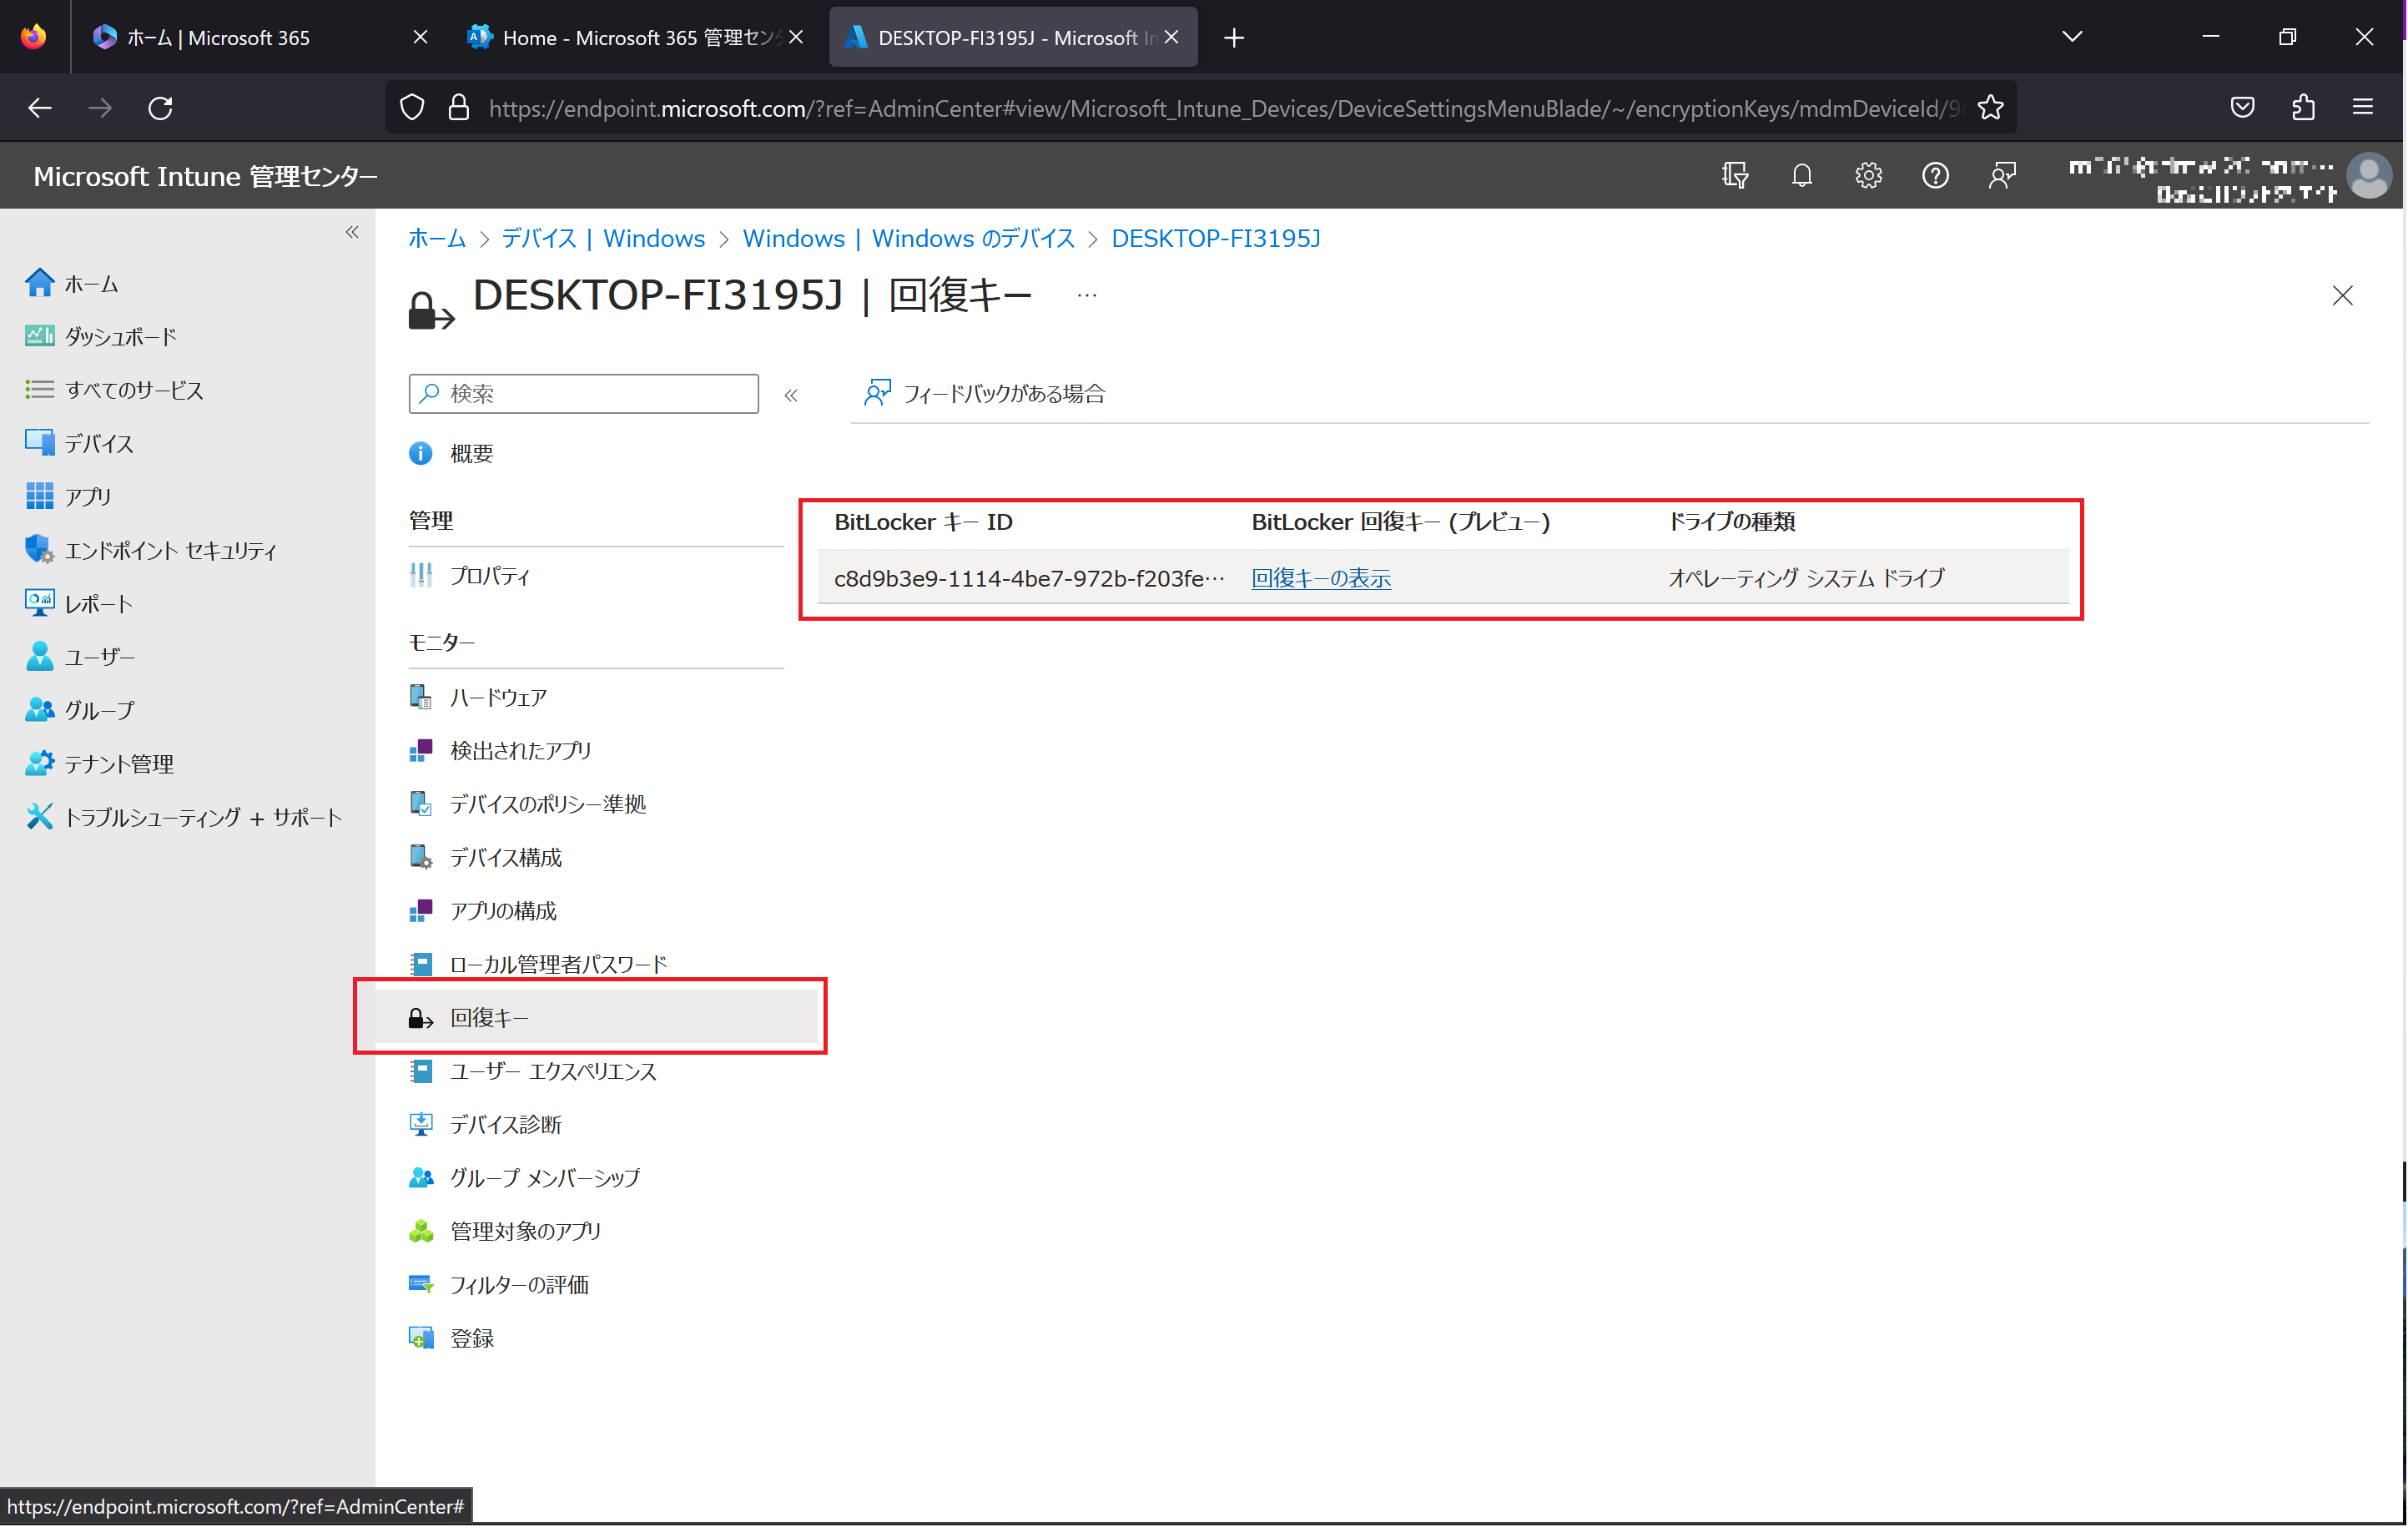Image resolution: width=2408 pixels, height=1527 pixels.
Task: Open a new browser tab
Action: pos(1234,38)
